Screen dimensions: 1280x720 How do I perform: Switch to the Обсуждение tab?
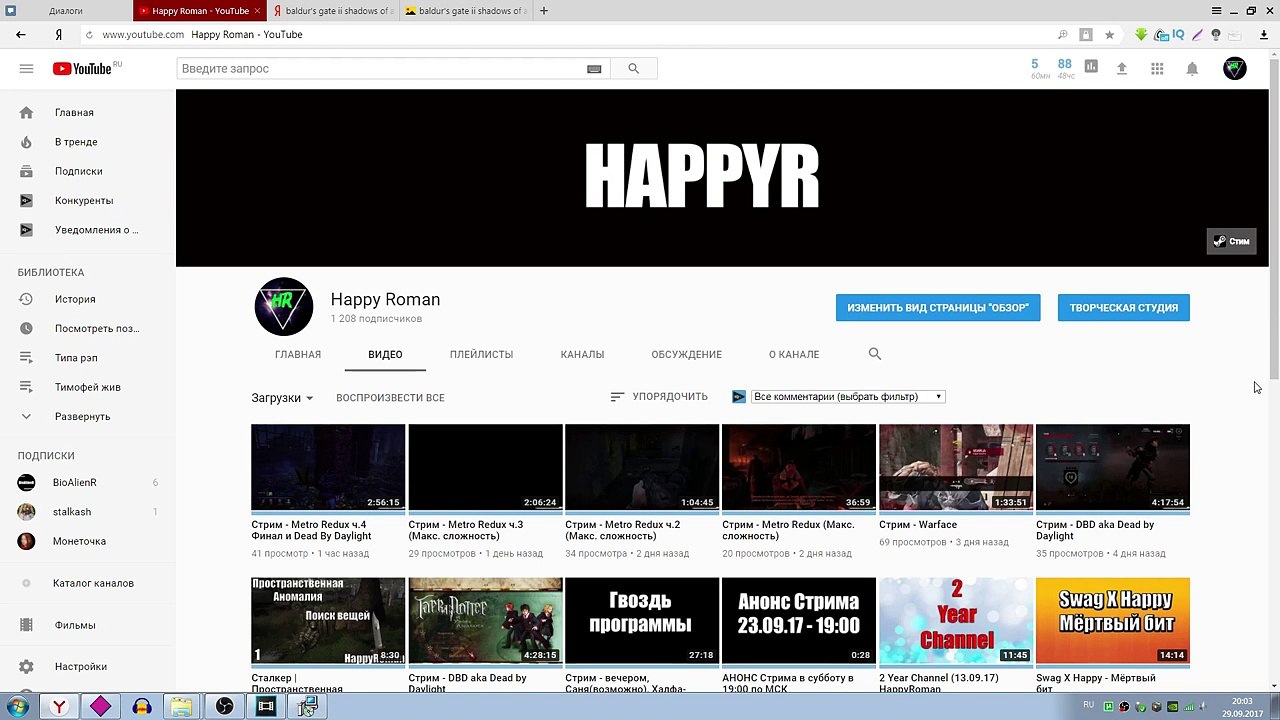click(686, 354)
